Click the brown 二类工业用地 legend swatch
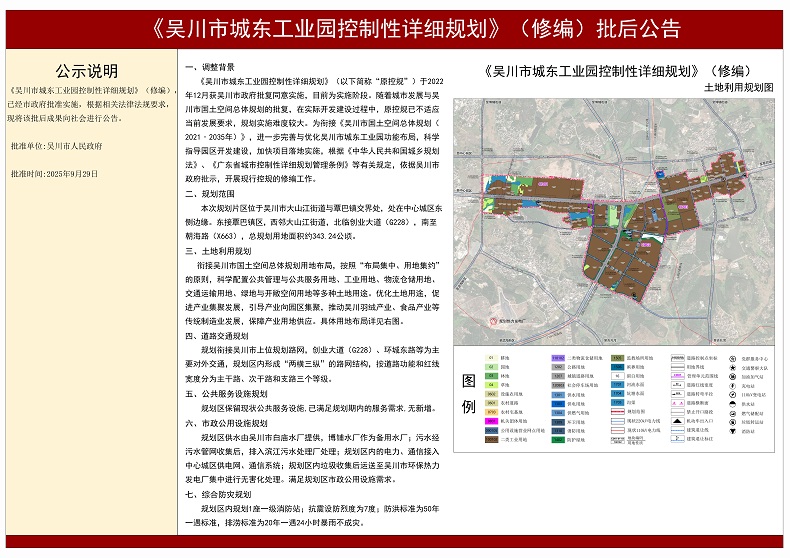 coord(491,440)
